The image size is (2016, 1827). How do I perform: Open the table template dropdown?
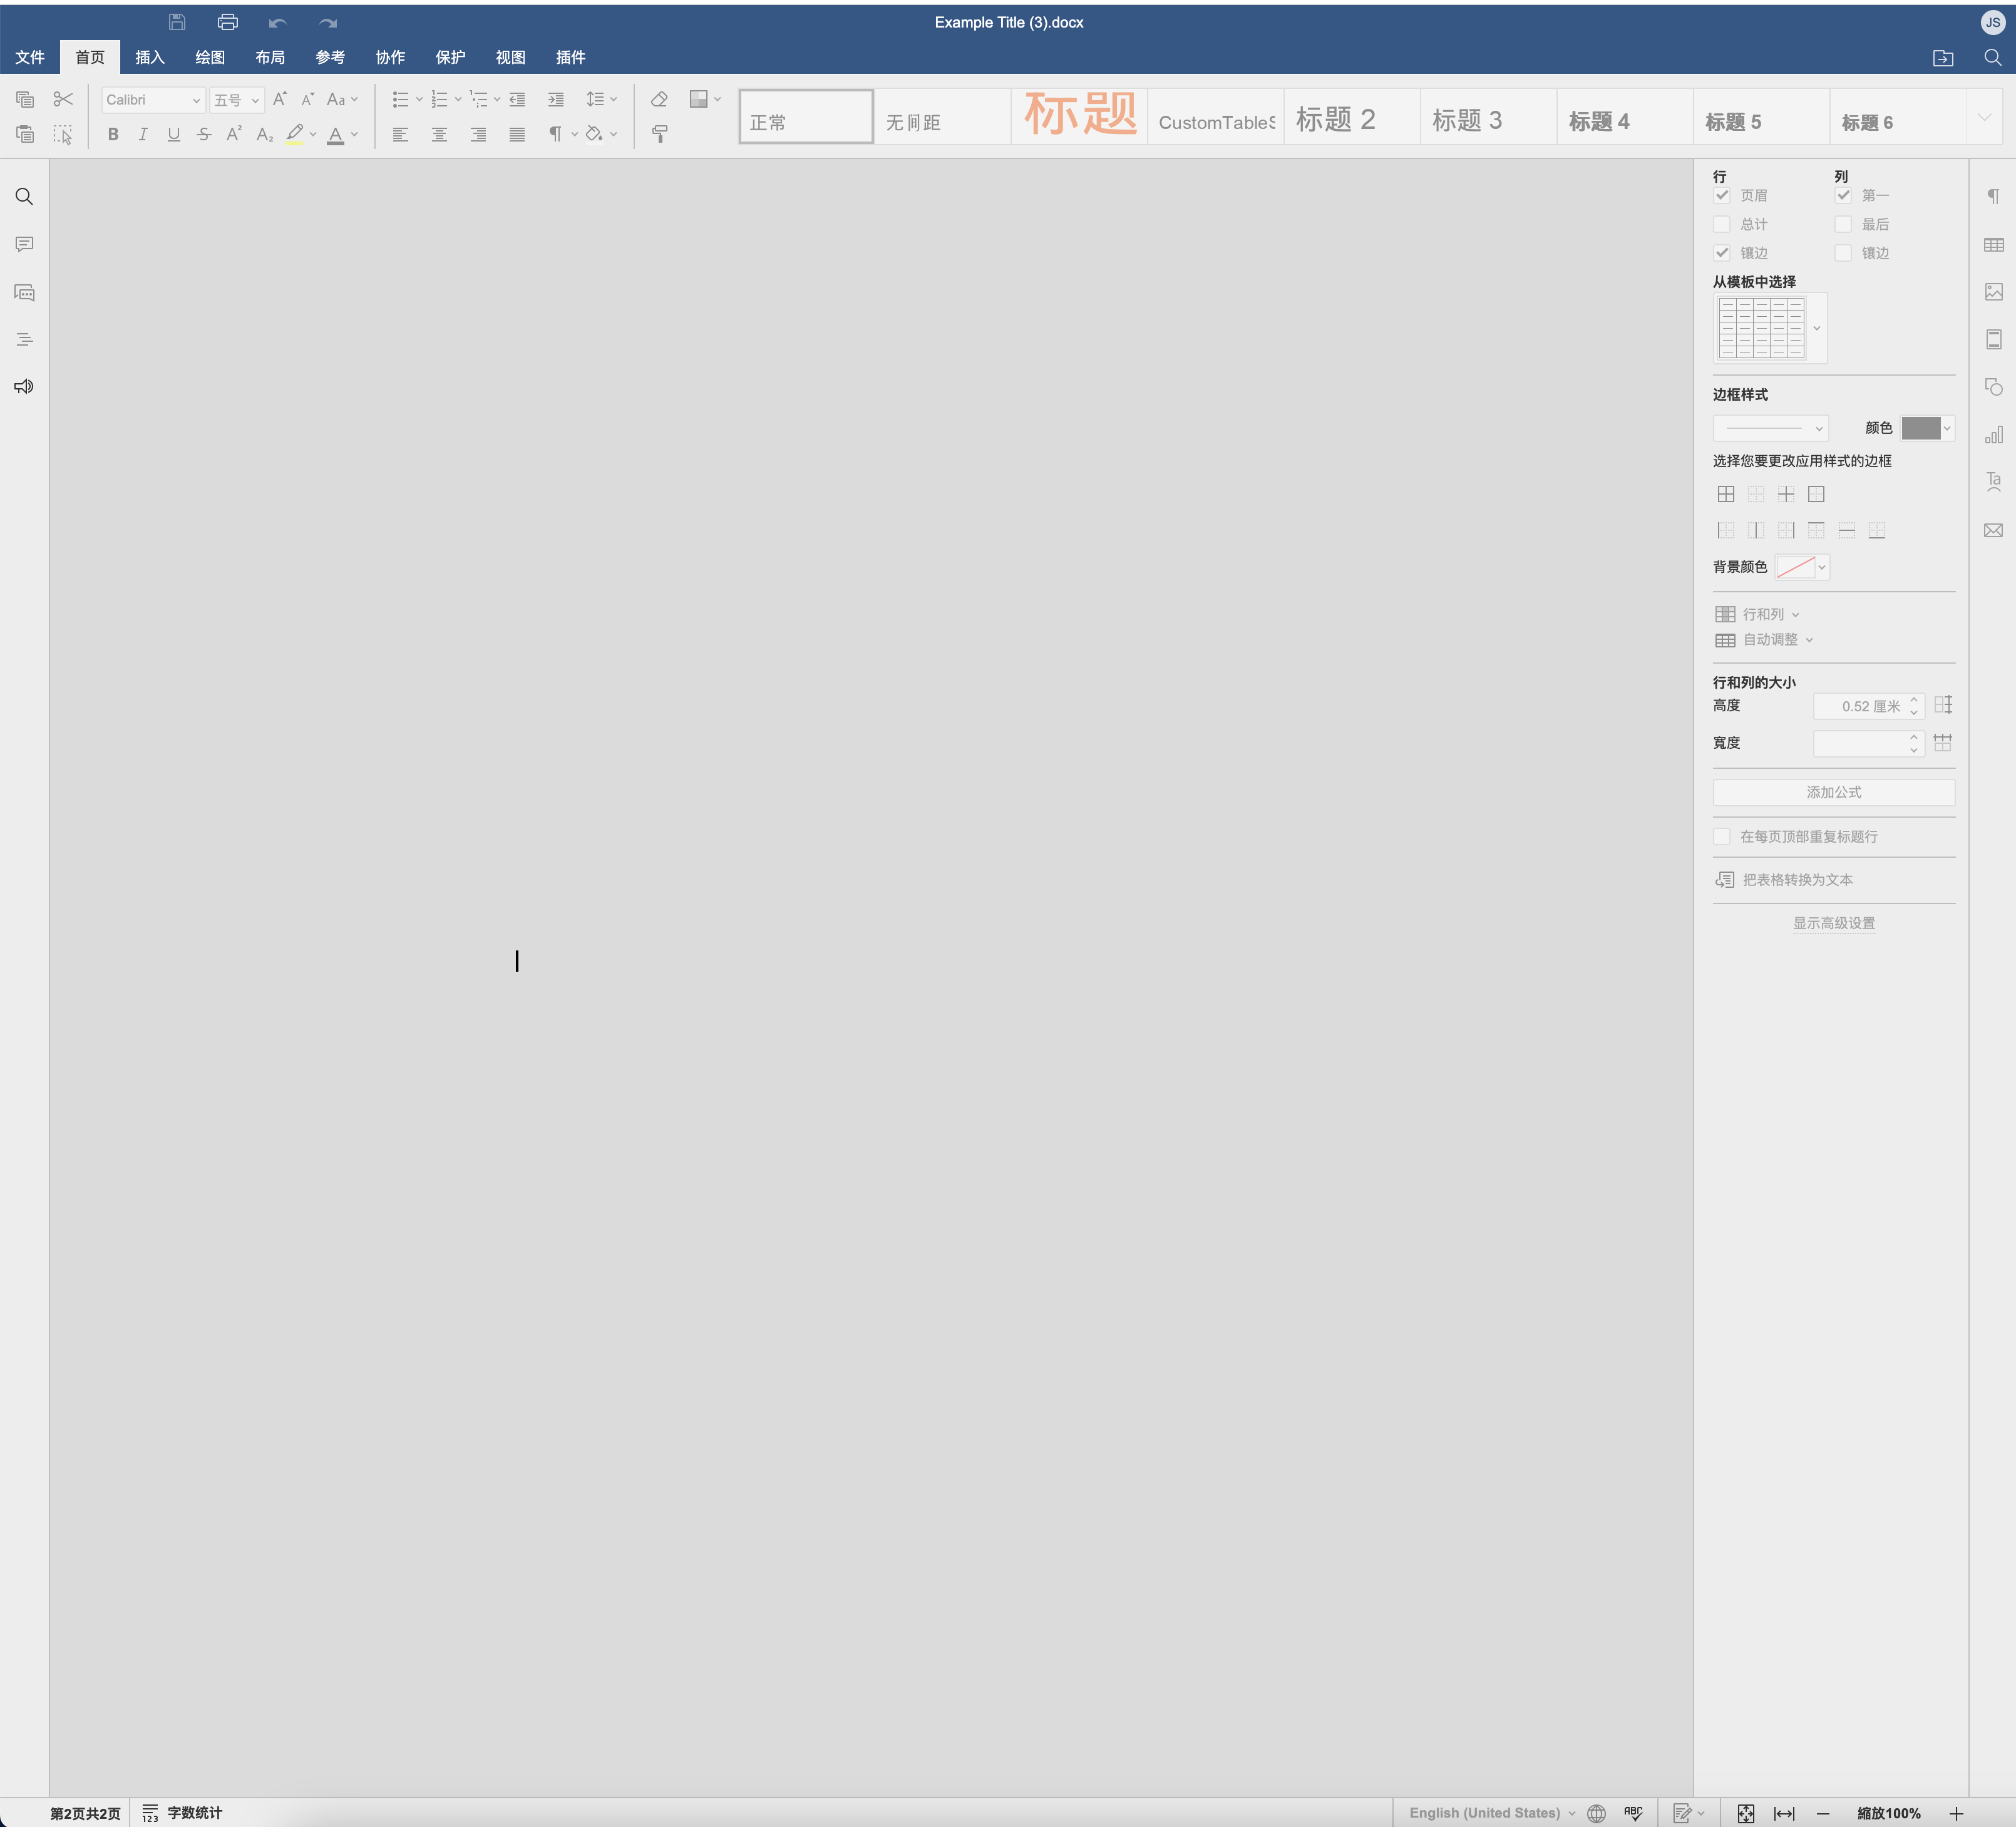[1816, 328]
